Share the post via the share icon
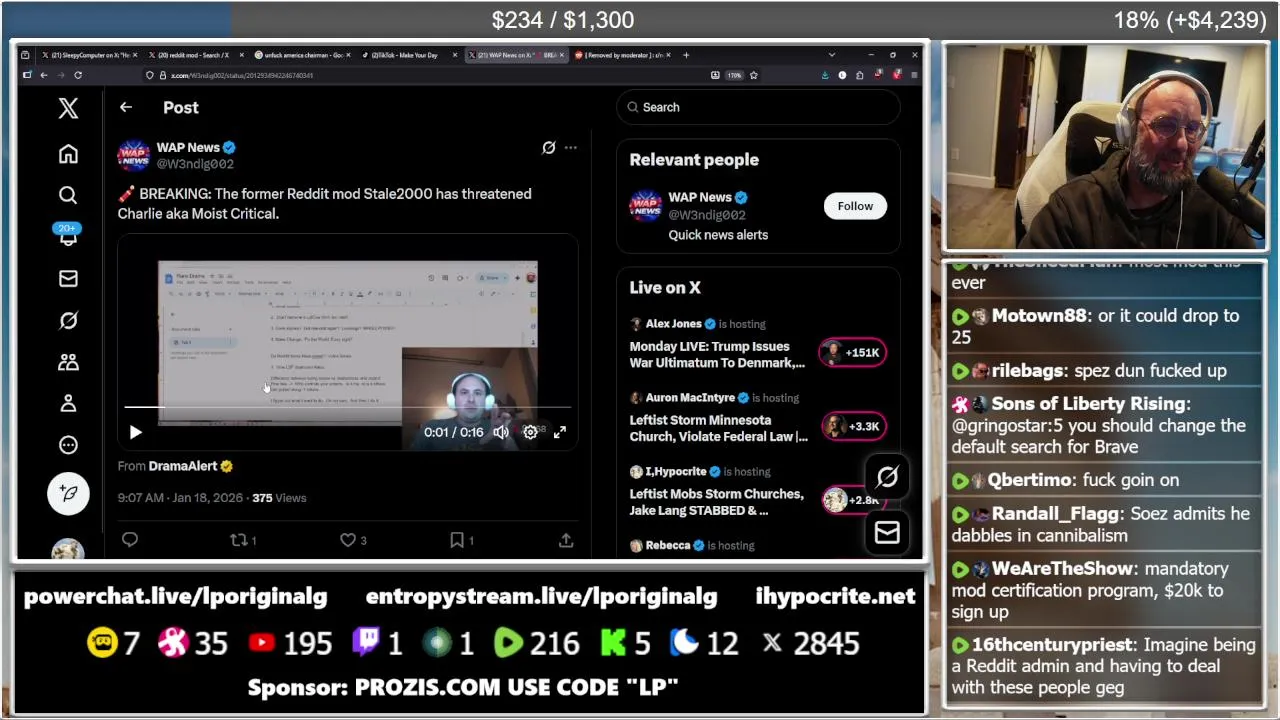The image size is (1280, 720). tap(566, 540)
